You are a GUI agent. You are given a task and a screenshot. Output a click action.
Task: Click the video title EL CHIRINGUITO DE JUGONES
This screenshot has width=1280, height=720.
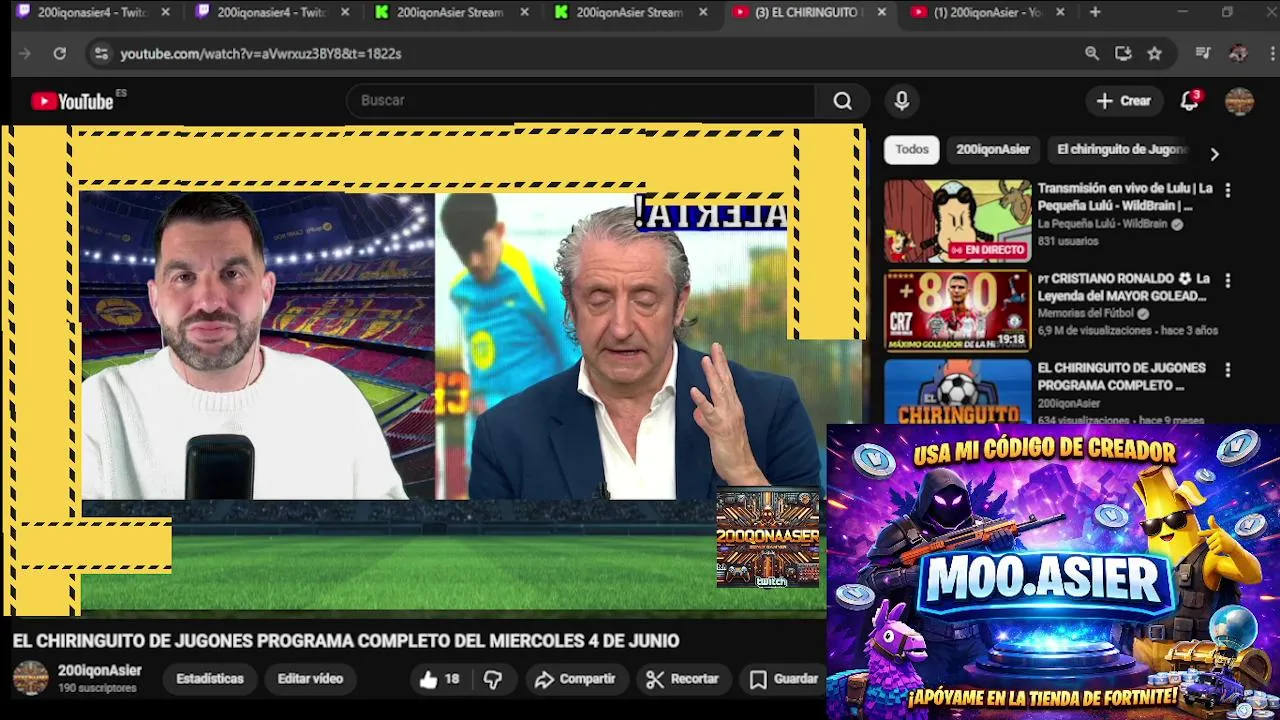click(346, 641)
